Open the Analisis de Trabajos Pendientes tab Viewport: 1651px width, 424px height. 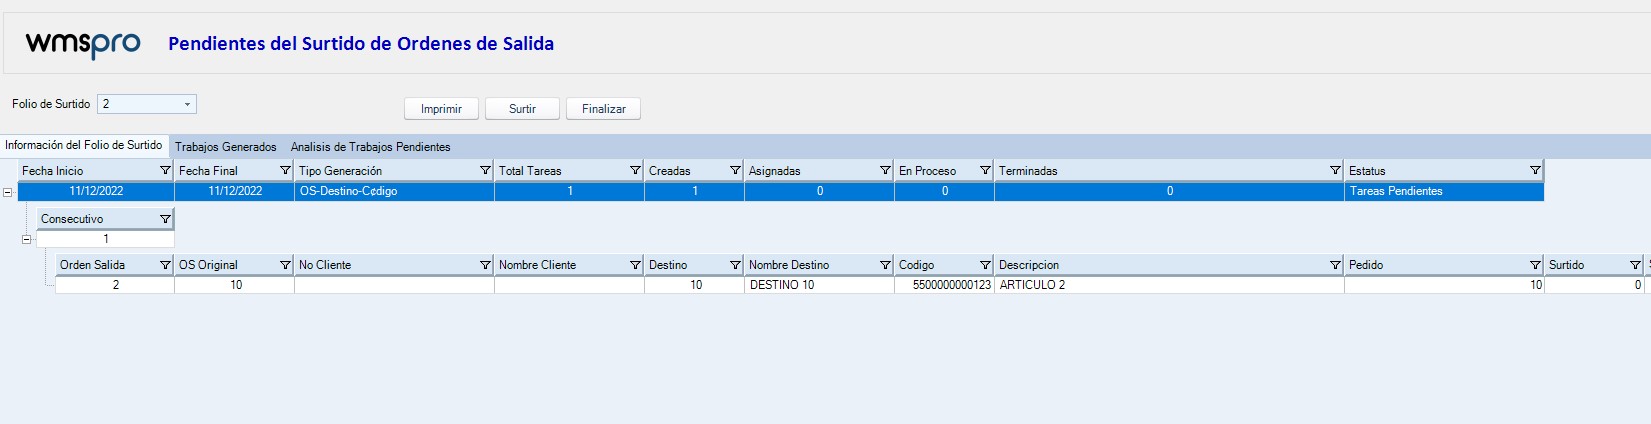click(x=371, y=147)
